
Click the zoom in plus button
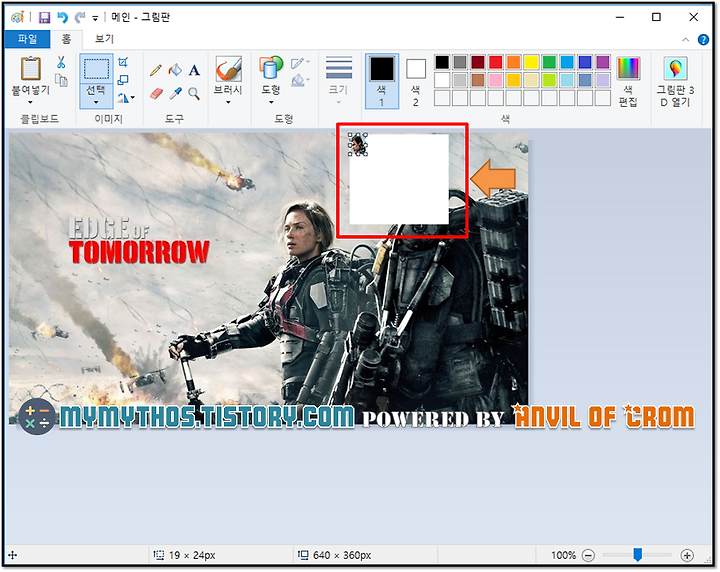click(687, 555)
